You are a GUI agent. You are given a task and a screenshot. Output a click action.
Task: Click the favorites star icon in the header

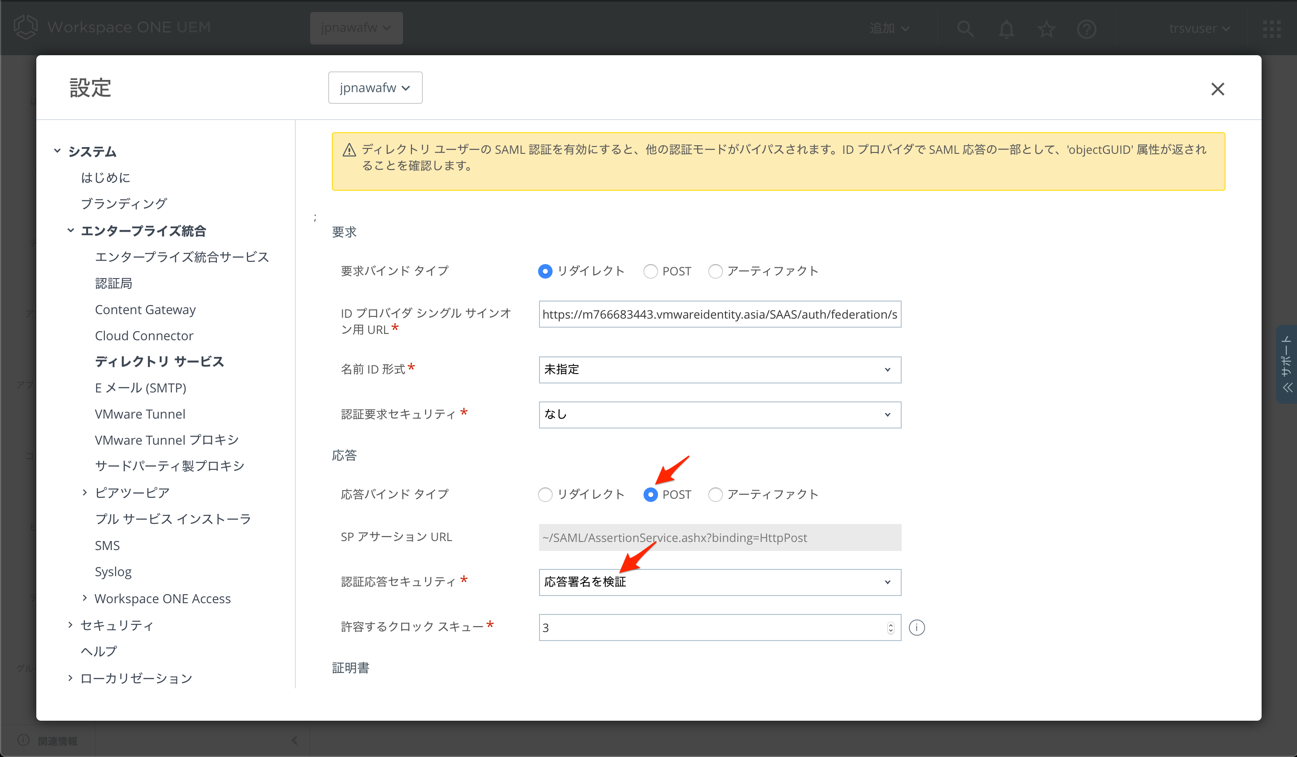point(1046,29)
